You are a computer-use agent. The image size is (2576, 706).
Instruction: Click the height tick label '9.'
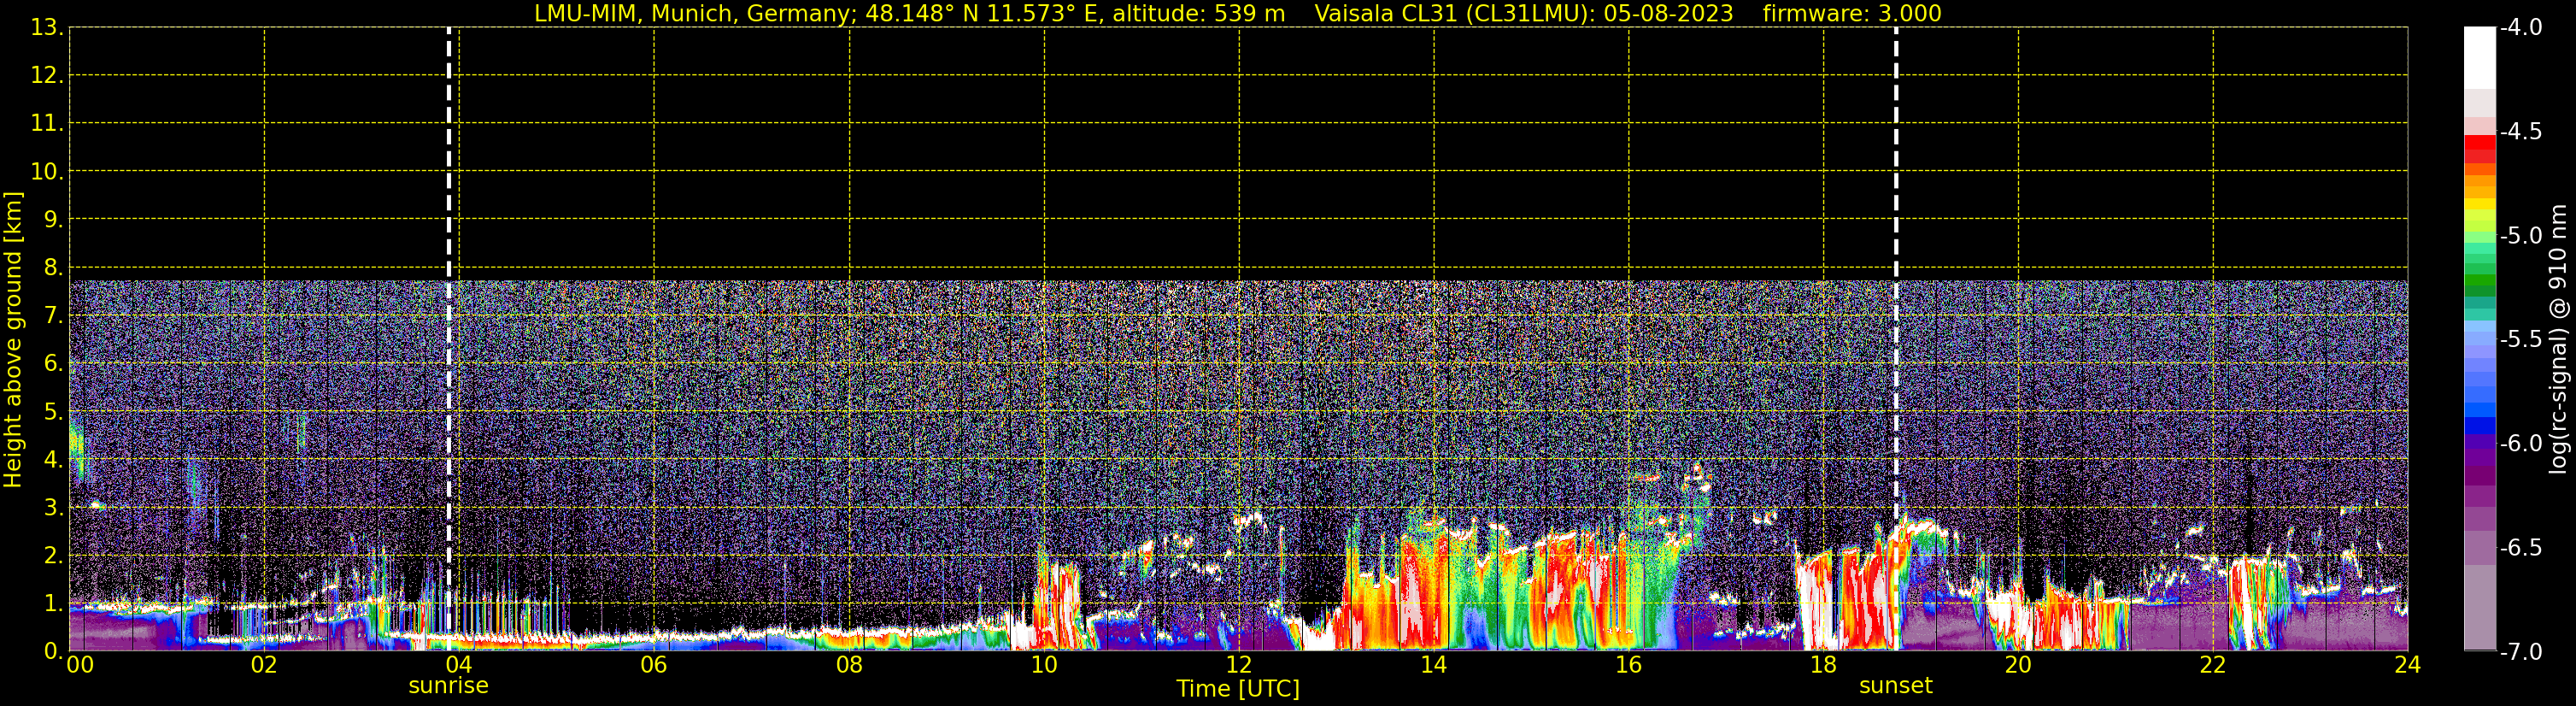(53, 220)
